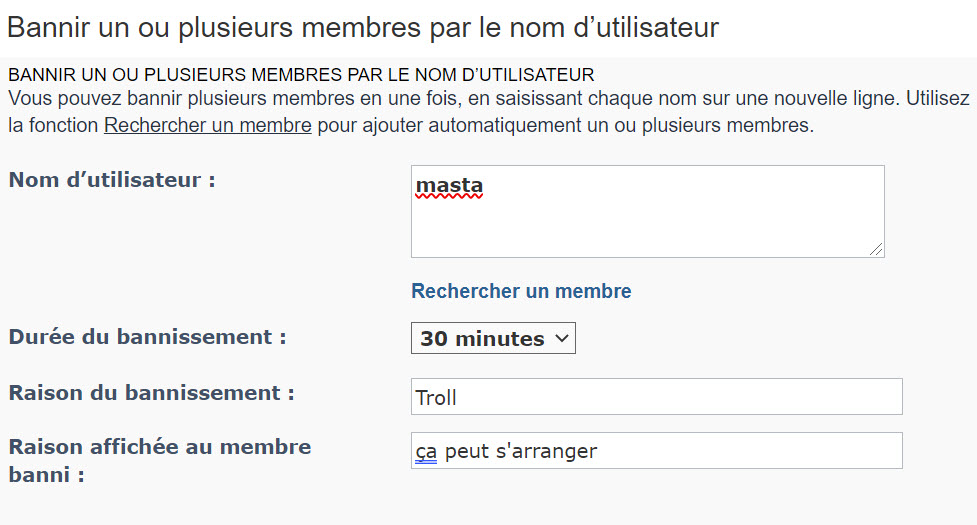The height and width of the screenshot is (525, 977).
Task: Click the Raison du bannissement label
Action: point(151,393)
